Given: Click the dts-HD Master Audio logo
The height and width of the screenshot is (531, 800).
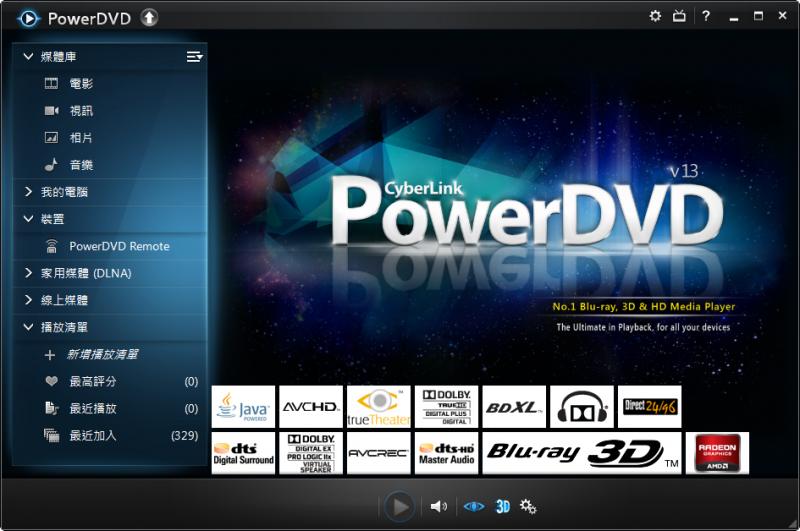Looking at the screenshot, I should click(x=446, y=453).
